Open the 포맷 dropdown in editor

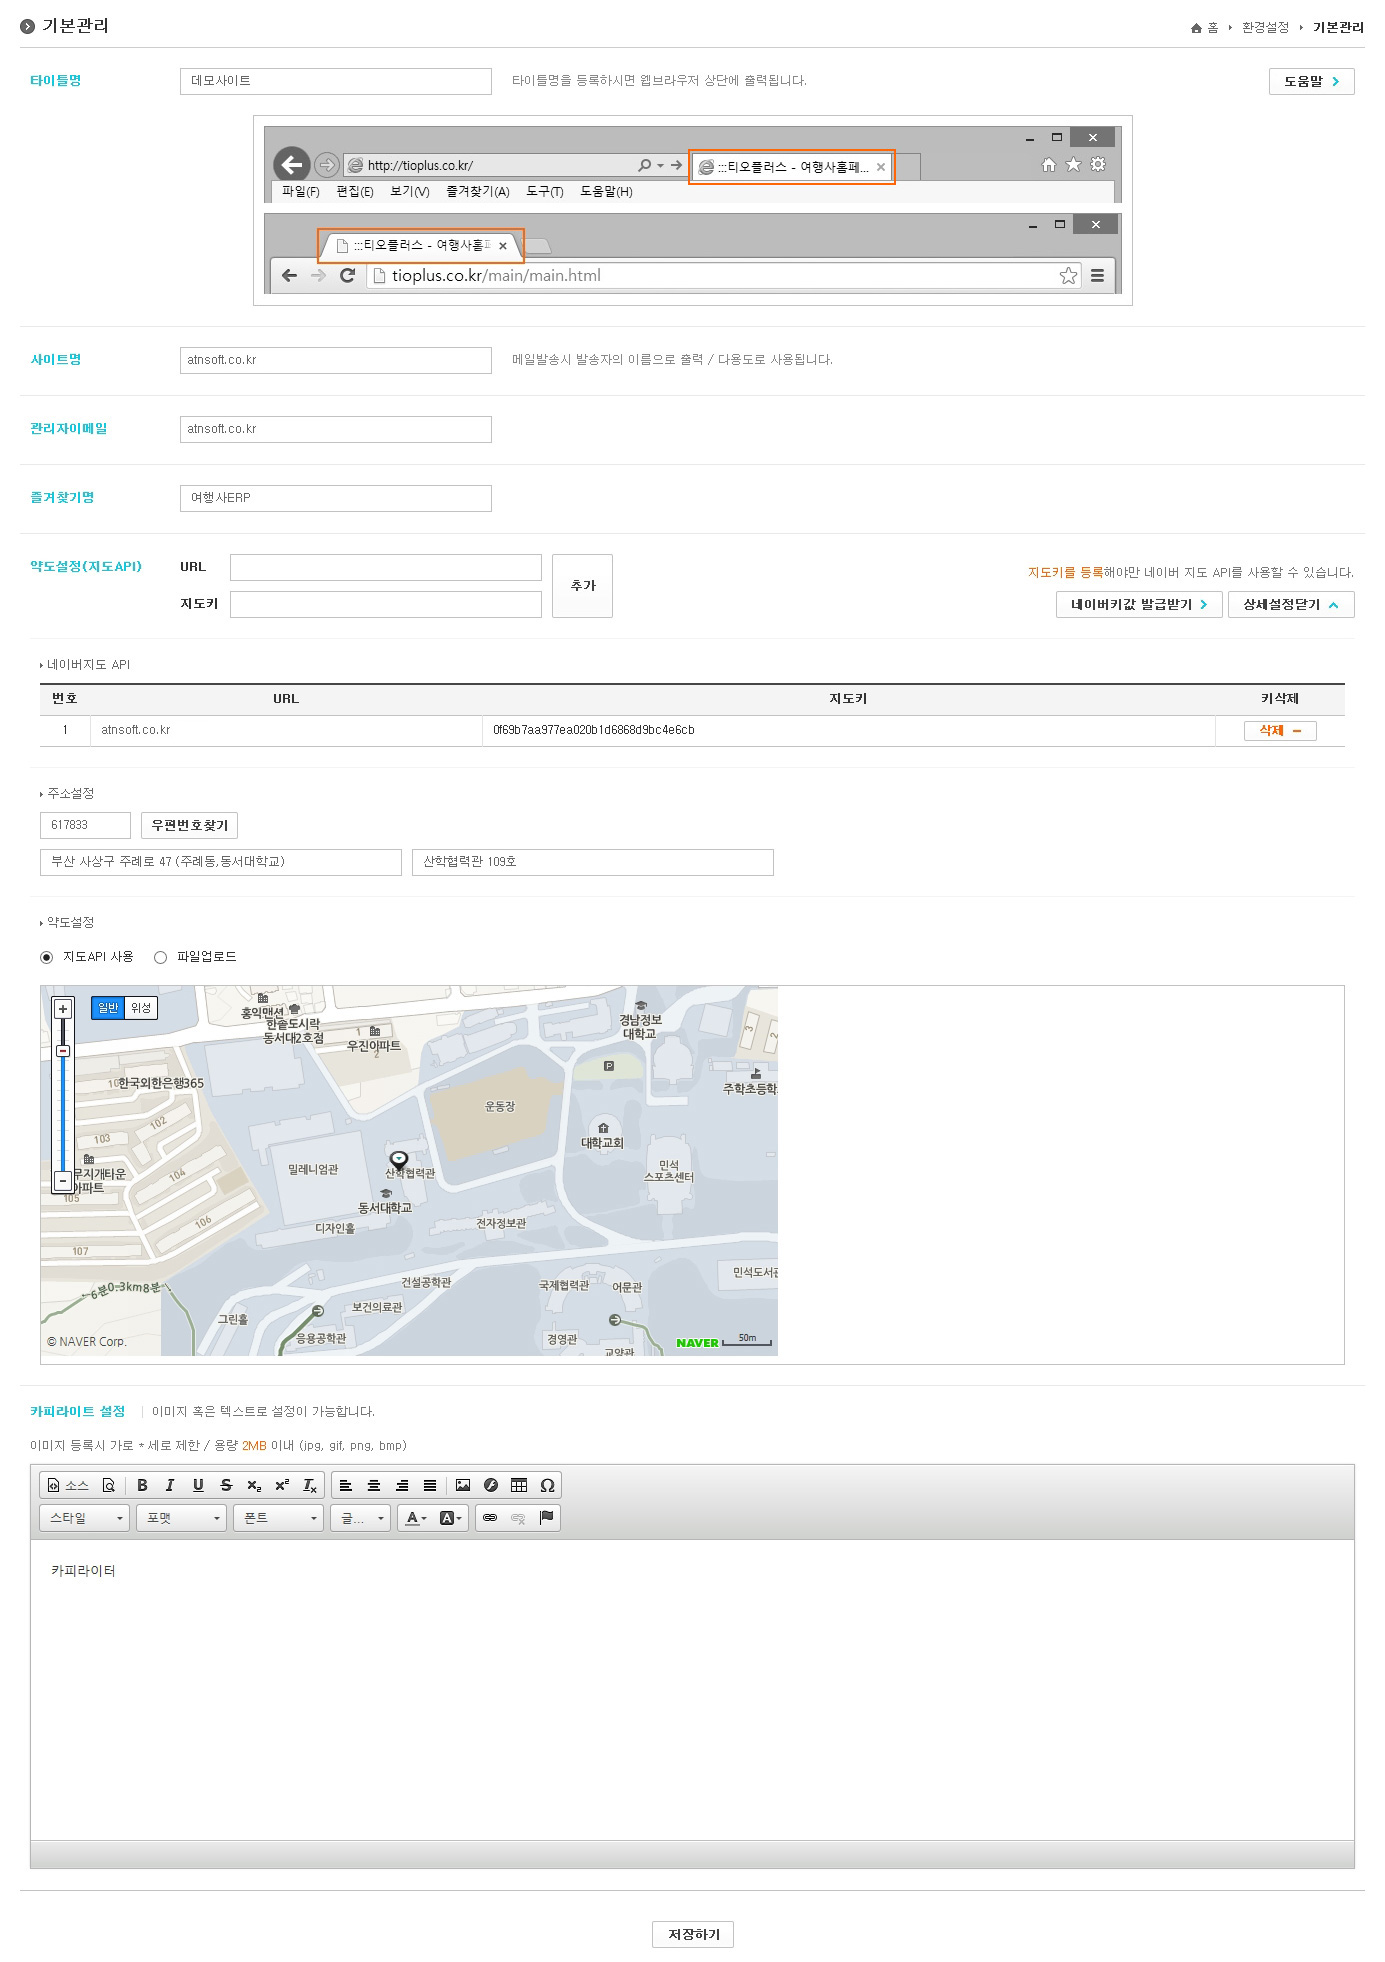click(x=182, y=1518)
